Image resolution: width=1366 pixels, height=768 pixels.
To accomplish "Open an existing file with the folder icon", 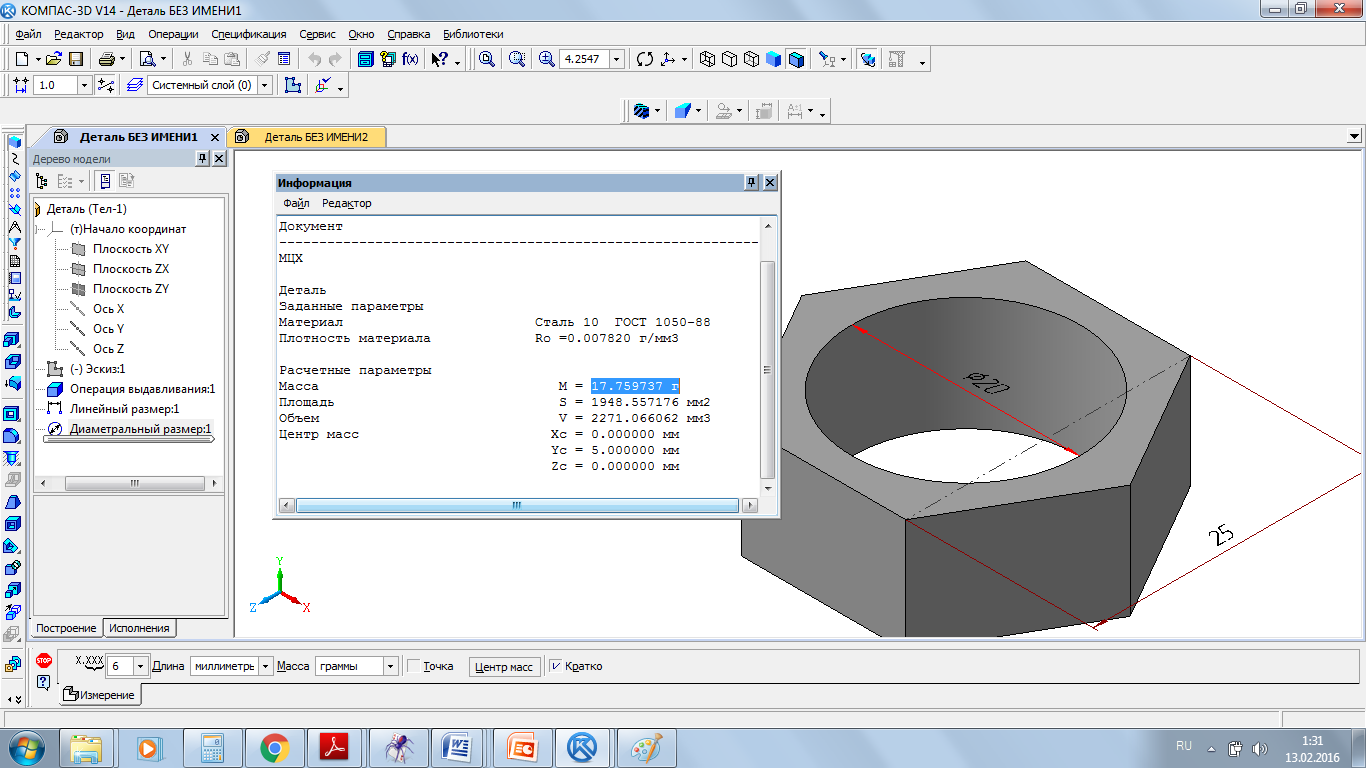I will 55,59.
